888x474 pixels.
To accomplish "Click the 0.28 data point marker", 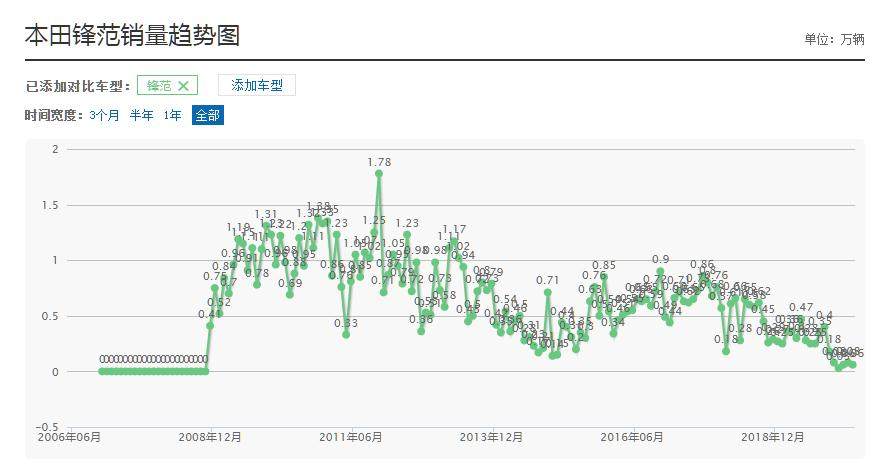I will [740, 340].
